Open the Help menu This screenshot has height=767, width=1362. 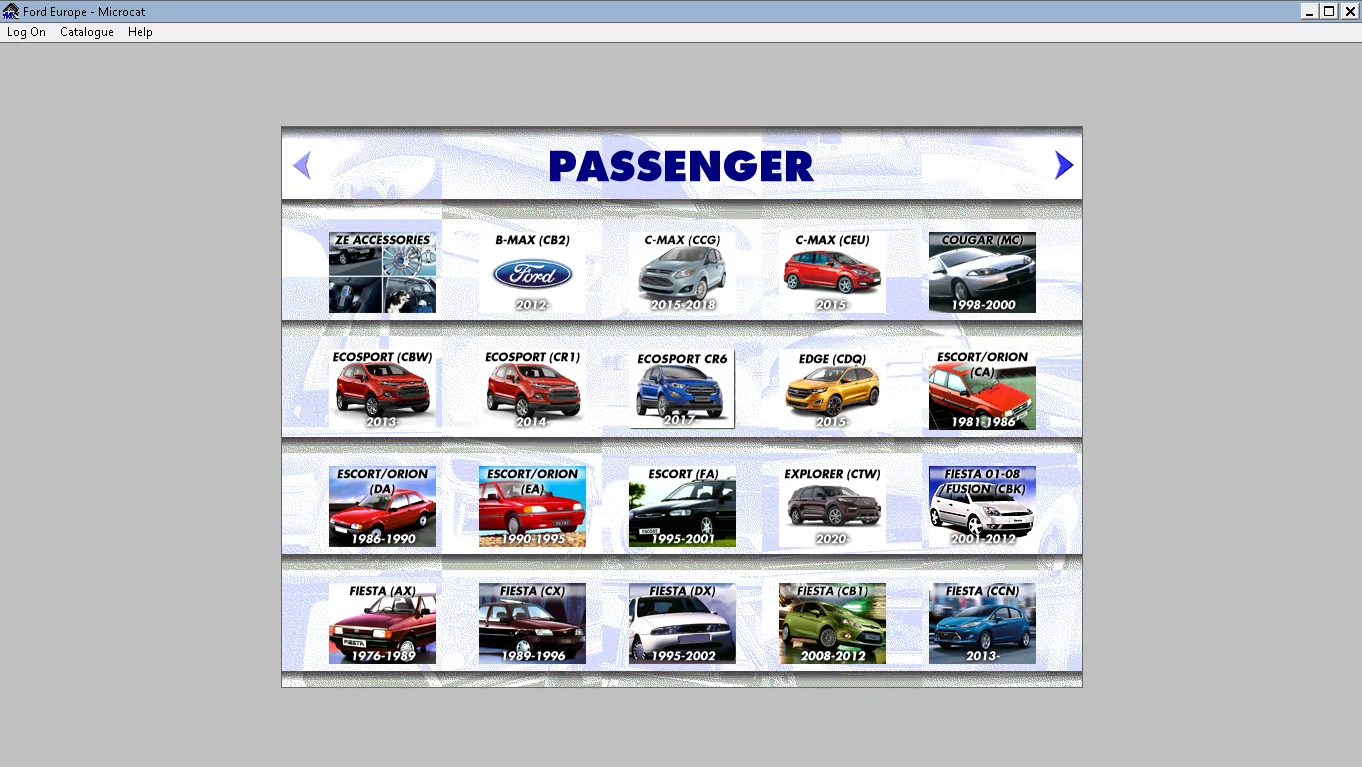(x=140, y=32)
